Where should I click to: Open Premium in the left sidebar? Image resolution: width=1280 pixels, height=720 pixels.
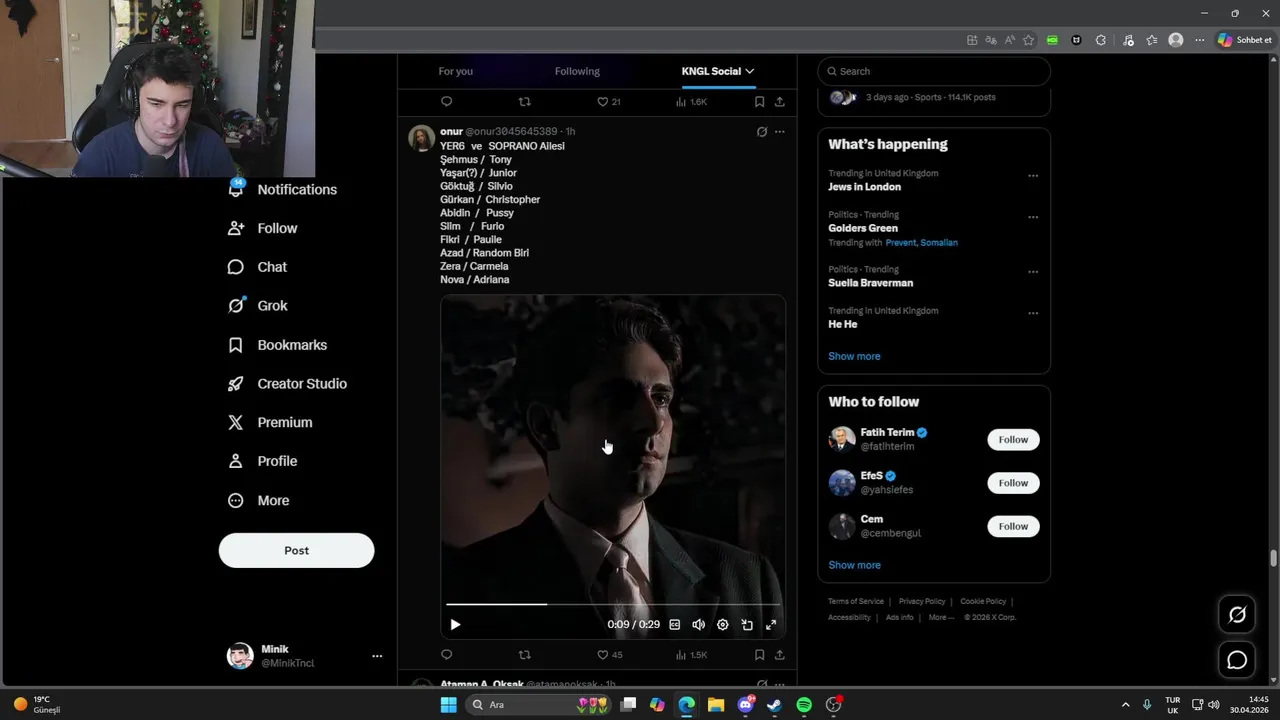(270, 422)
